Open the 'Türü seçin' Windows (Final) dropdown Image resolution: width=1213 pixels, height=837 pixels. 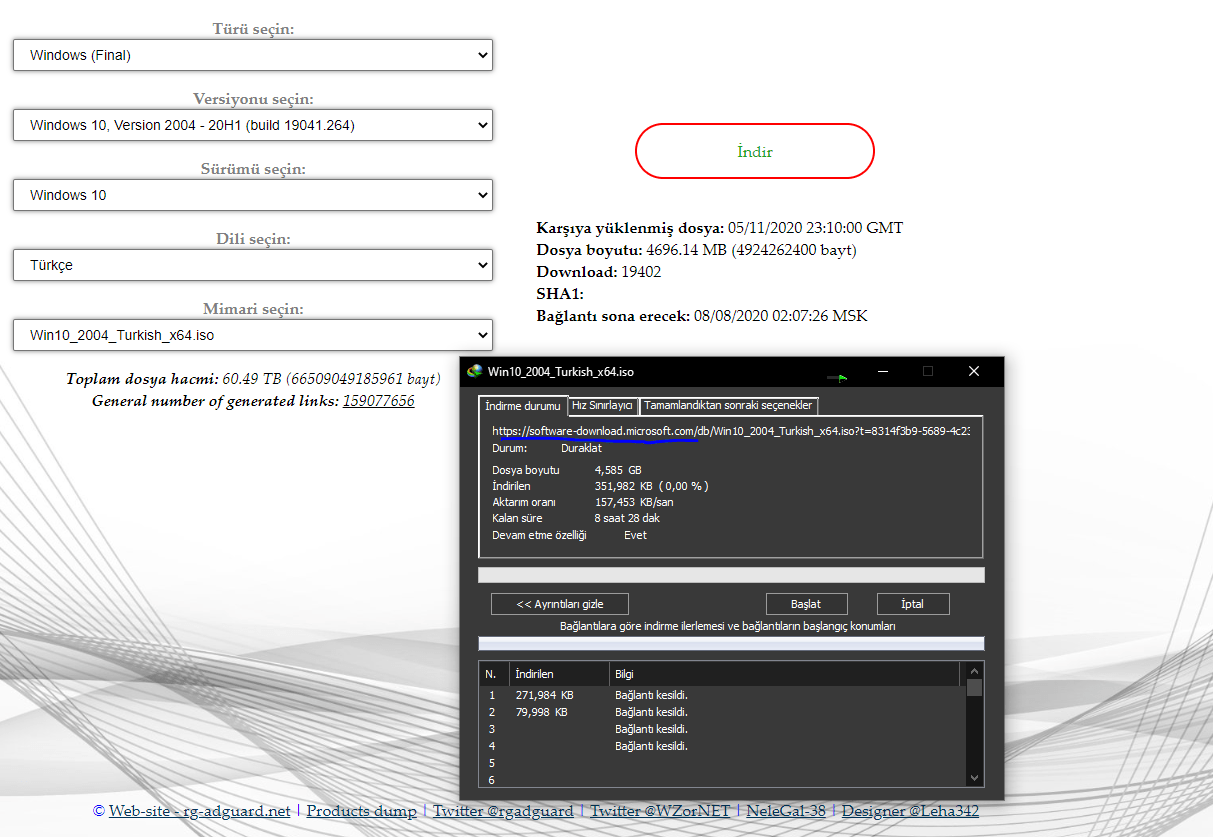[253, 55]
